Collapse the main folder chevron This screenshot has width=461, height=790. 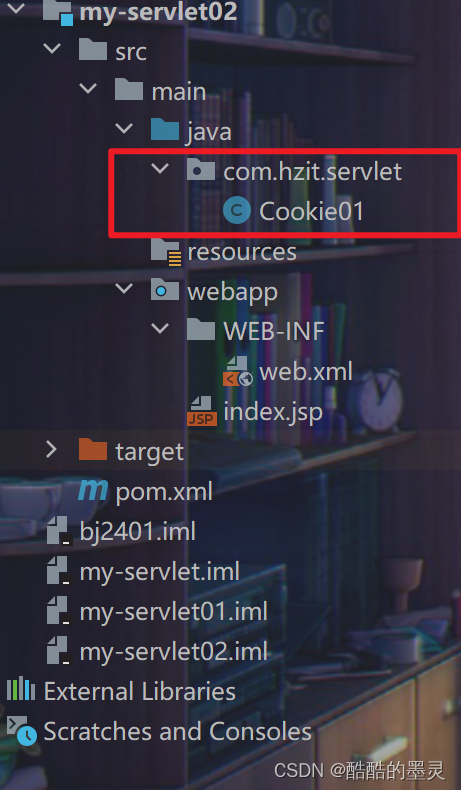tap(88, 89)
